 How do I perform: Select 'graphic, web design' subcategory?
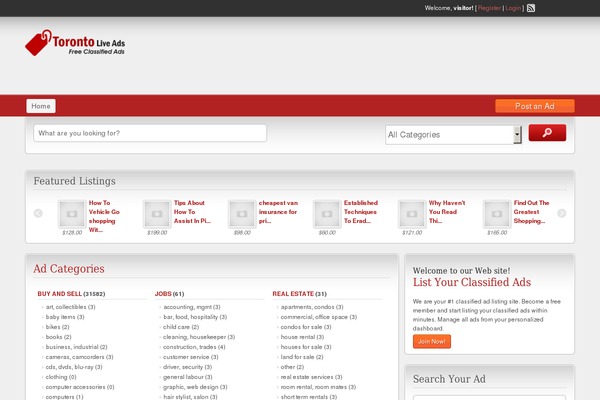[191, 387]
